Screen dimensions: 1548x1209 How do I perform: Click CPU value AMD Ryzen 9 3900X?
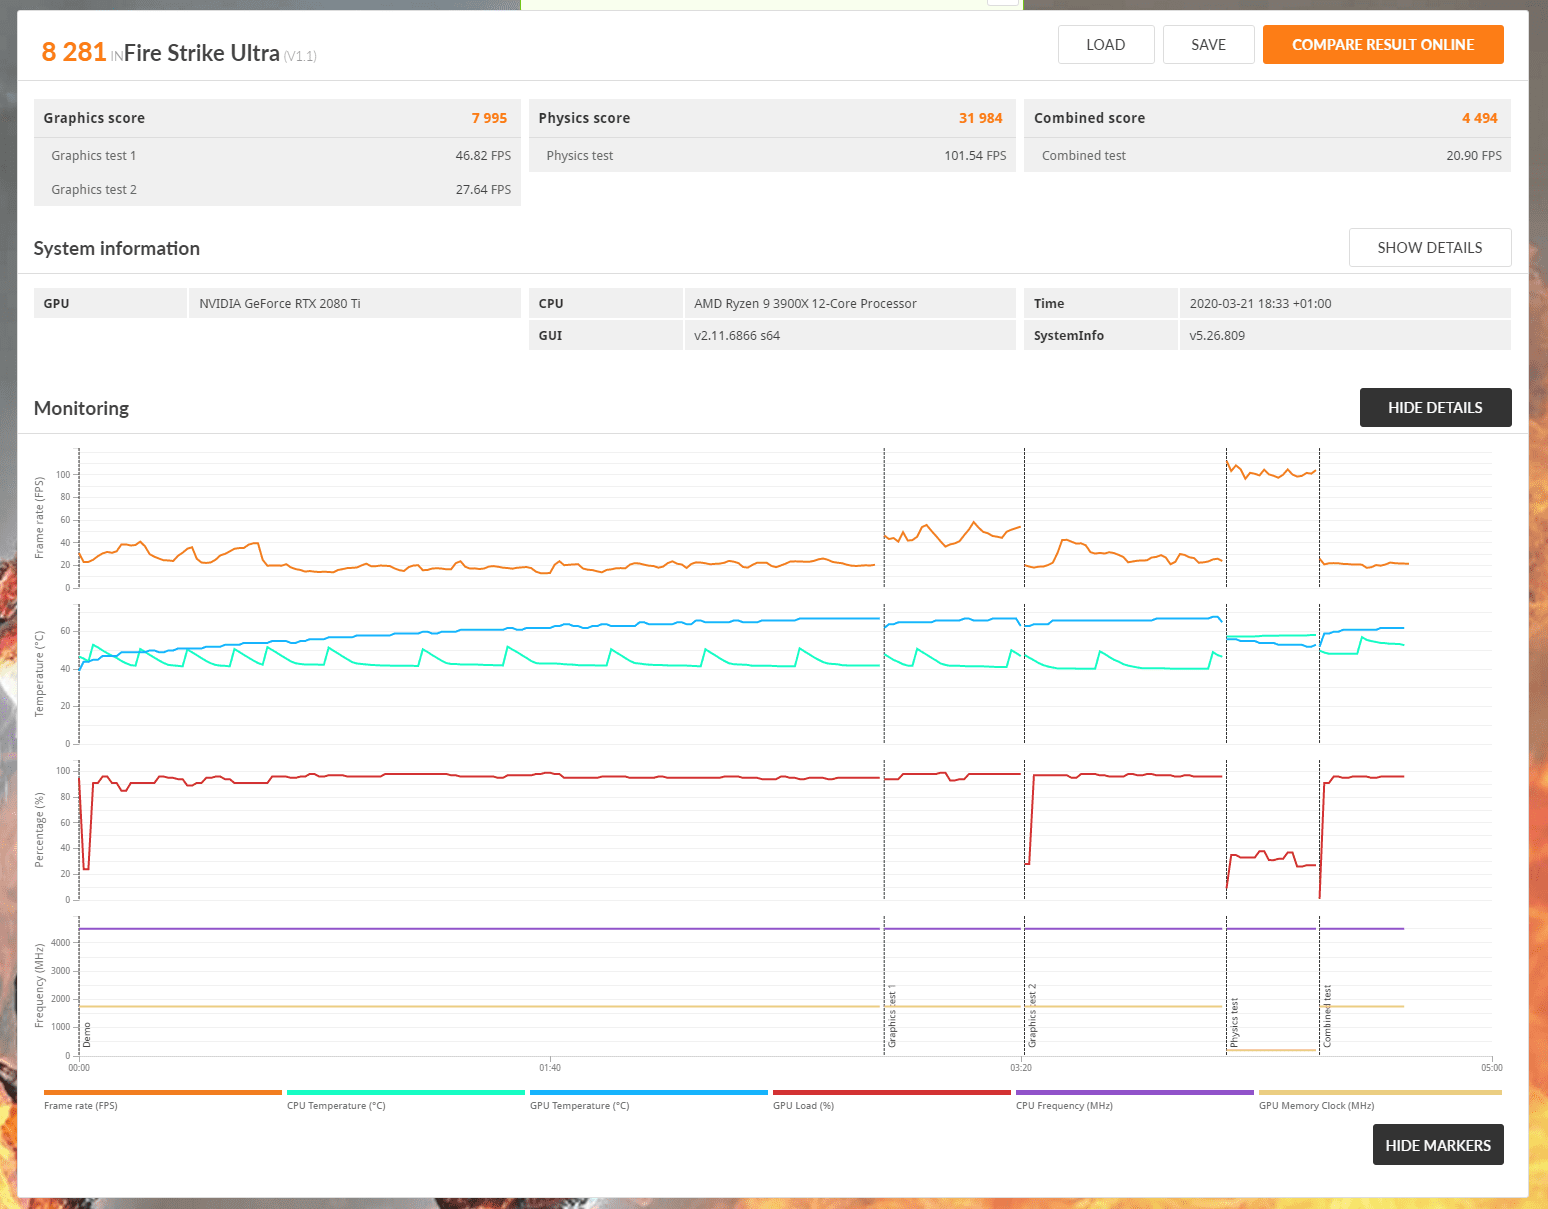(x=805, y=304)
